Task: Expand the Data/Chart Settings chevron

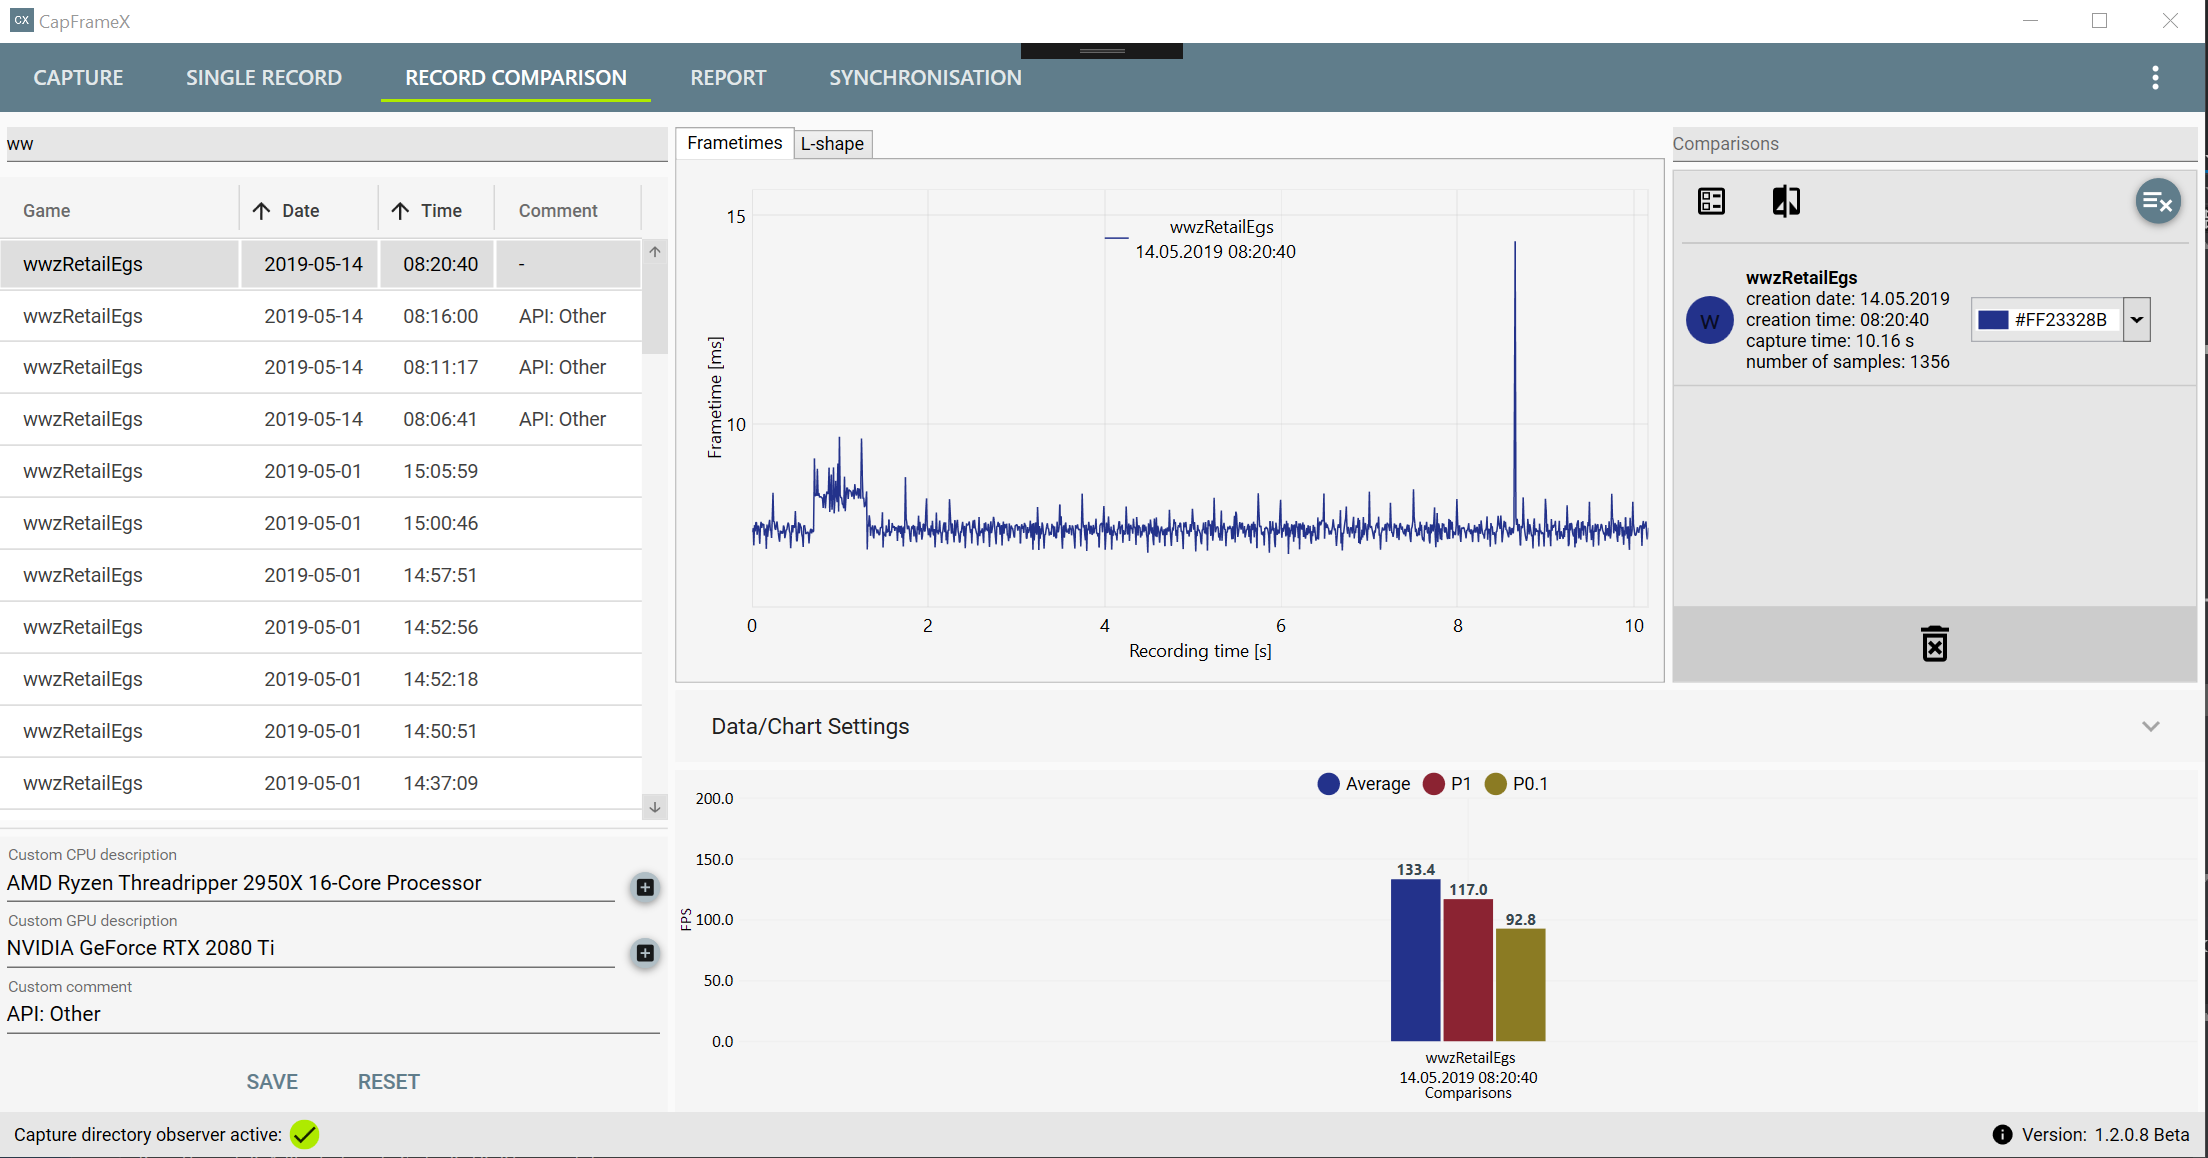Action: click(x=2150, y=726)
